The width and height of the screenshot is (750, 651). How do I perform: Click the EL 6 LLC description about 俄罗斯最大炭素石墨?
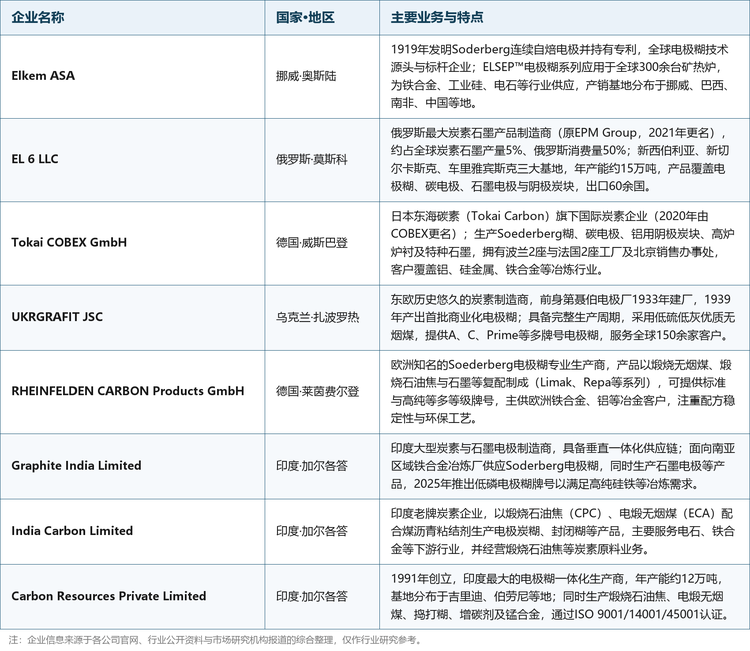point(562,159)
